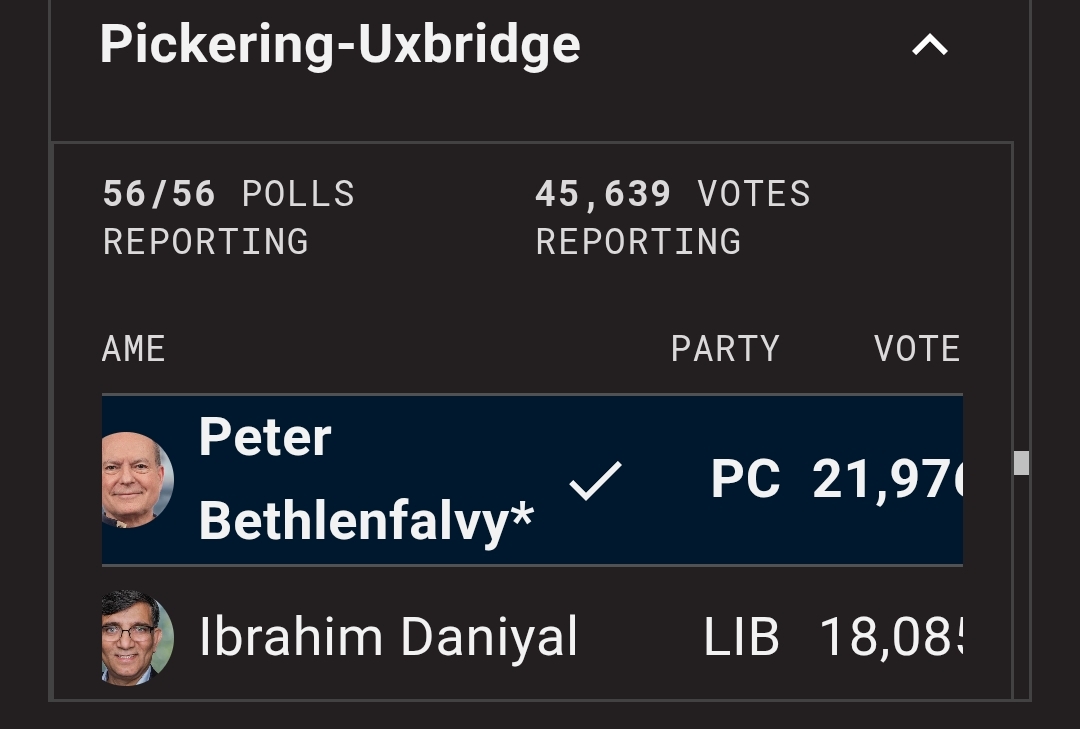Collapse the Pickering-Uxbridge section chevron
1080x729 pixels.
click(929, 45)
